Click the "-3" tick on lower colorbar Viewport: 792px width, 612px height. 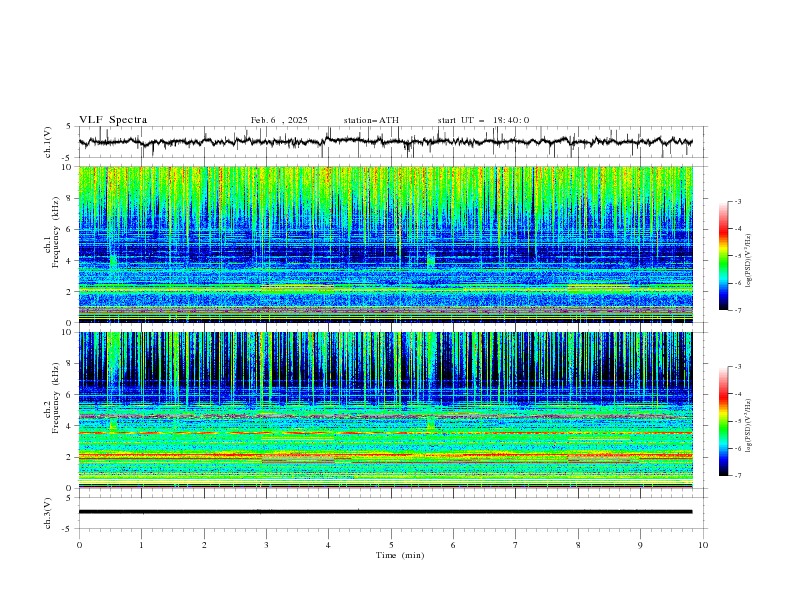point(737,367)
